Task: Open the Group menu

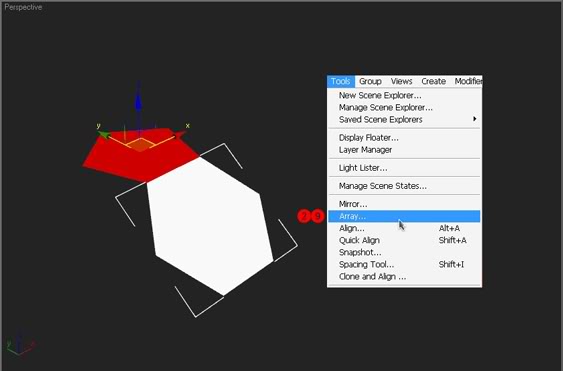Action: 370,82
